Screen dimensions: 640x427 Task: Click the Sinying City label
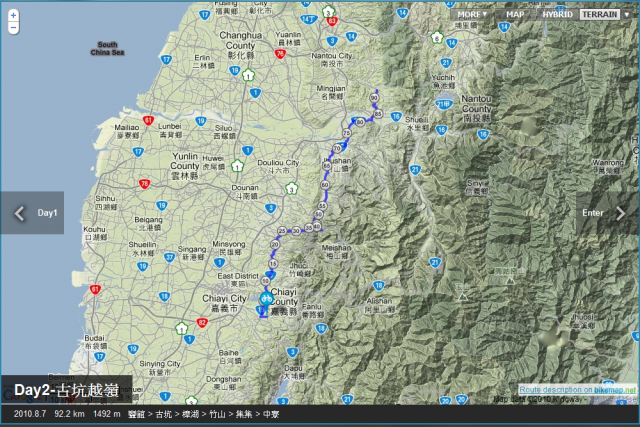tap(160, 368)
